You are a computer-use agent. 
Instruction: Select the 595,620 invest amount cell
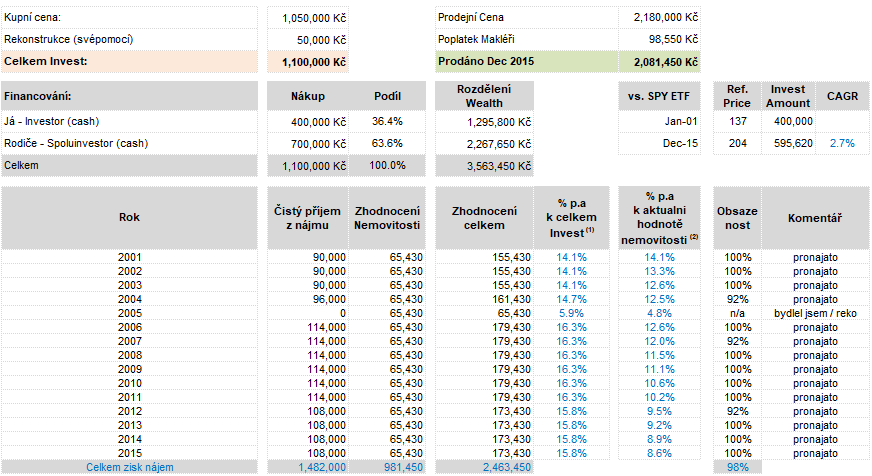pos(788,143)
